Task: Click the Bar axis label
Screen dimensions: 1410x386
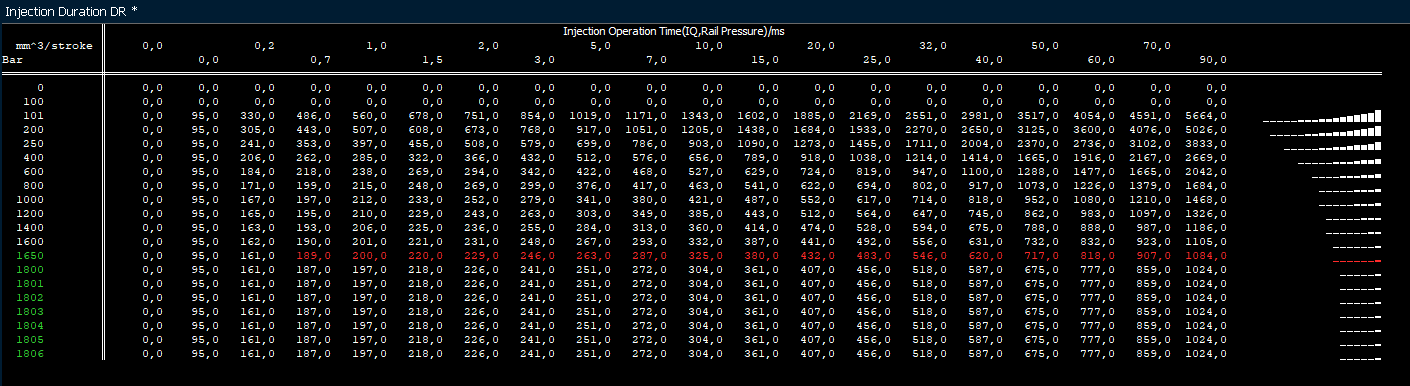Action: pos(13,60)
